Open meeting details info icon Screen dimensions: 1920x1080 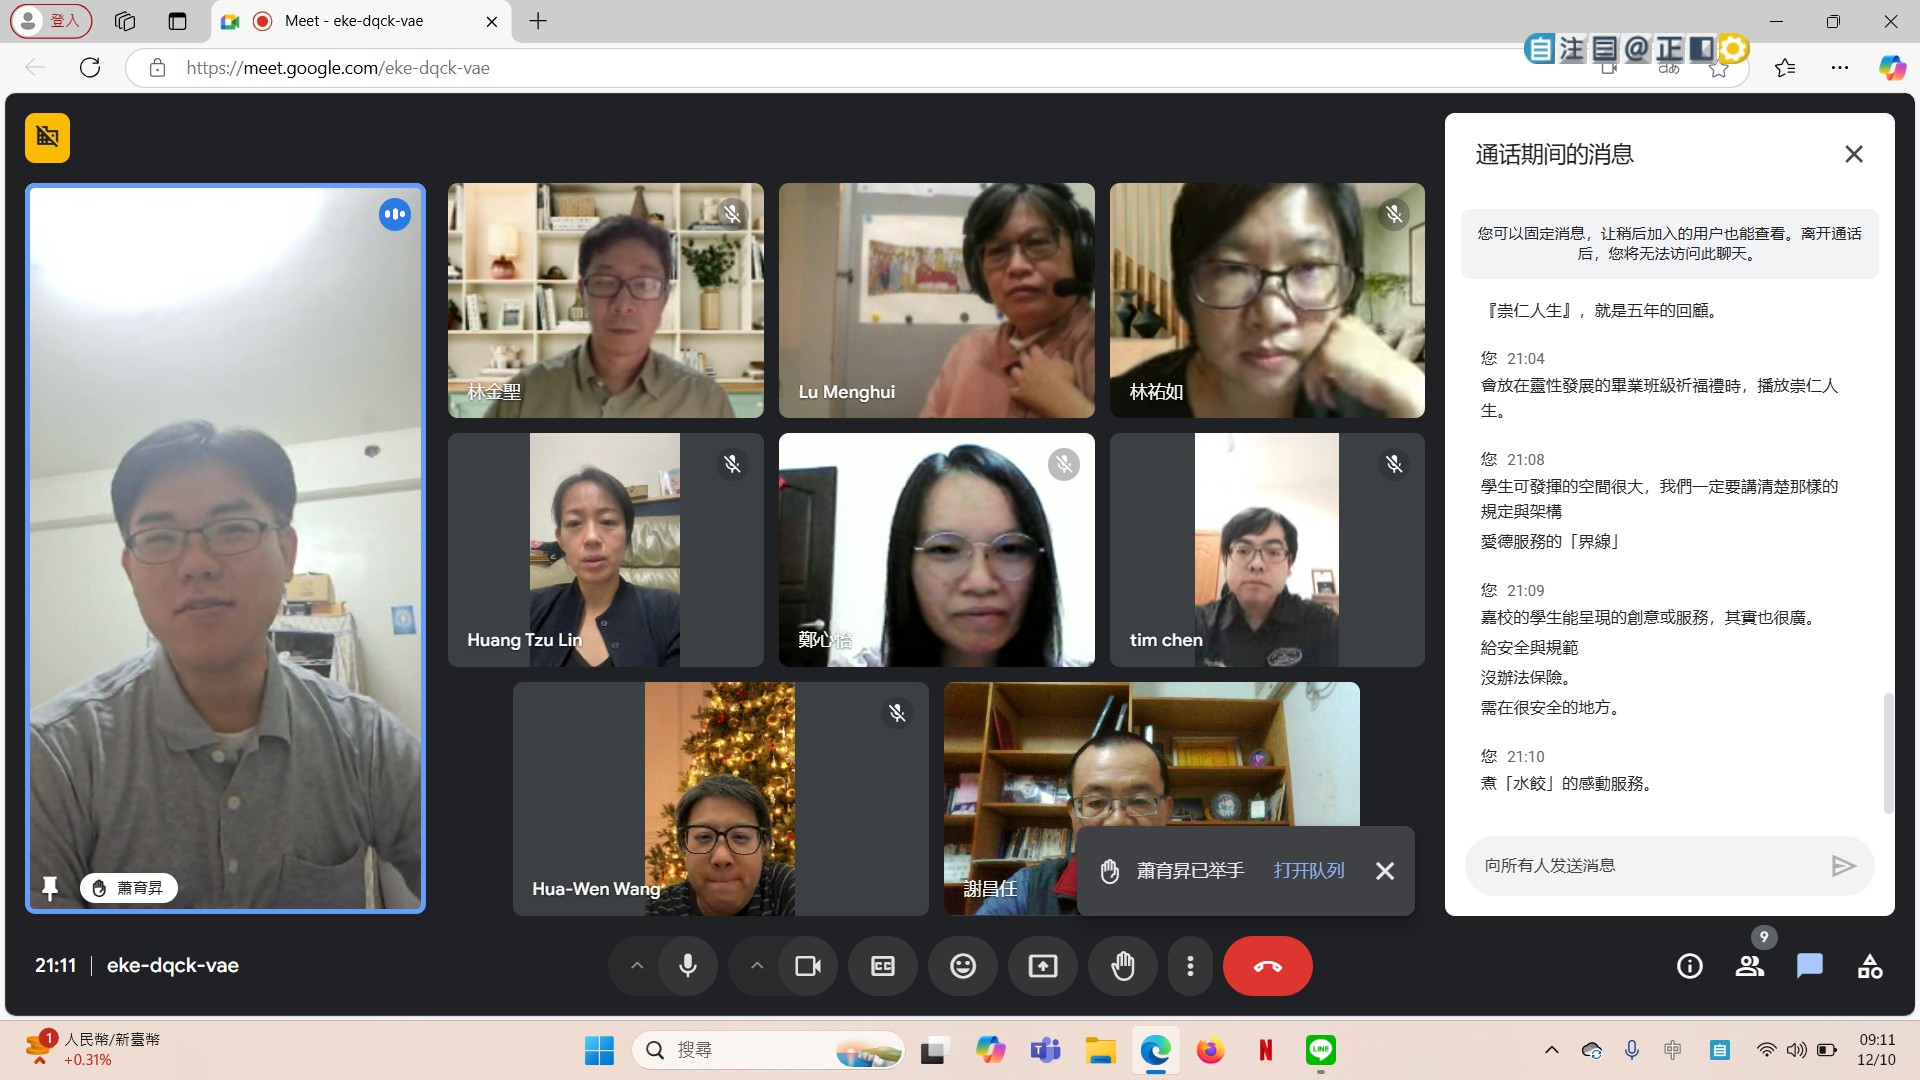click(x=1690, y=966)
